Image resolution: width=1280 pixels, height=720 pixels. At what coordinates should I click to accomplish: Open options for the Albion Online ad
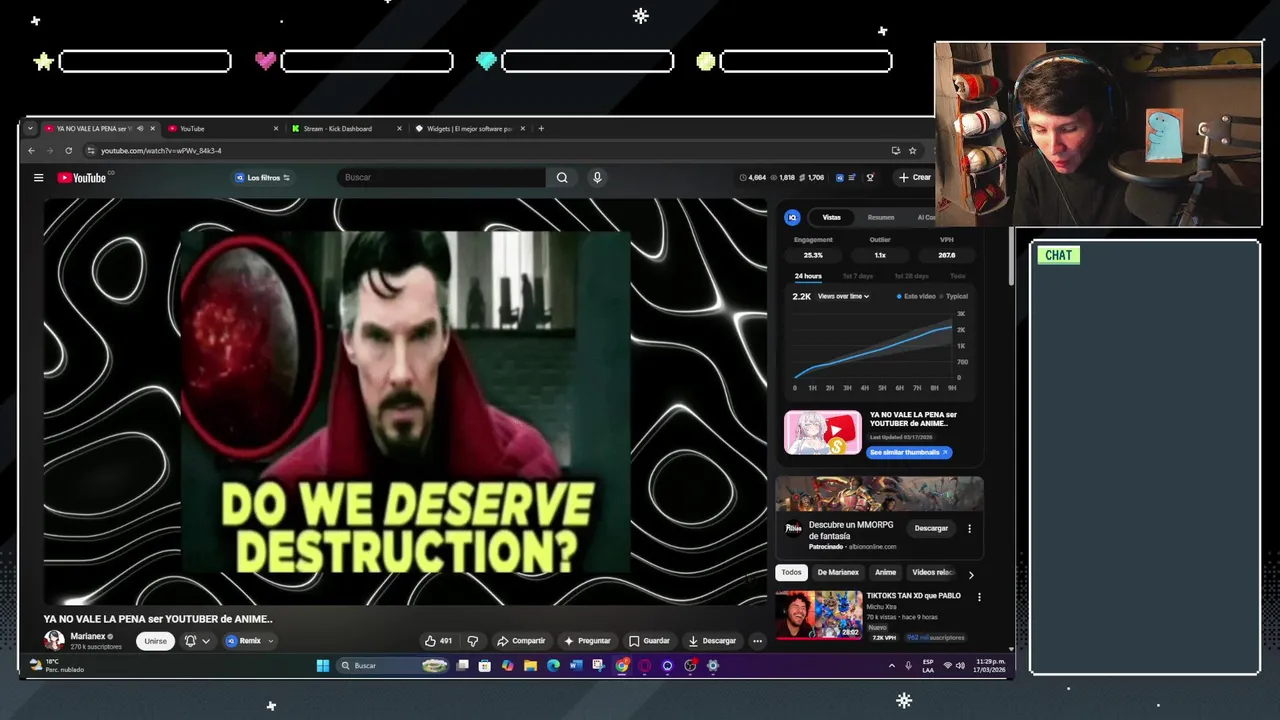pyautogui.click(x=969, y=528)
